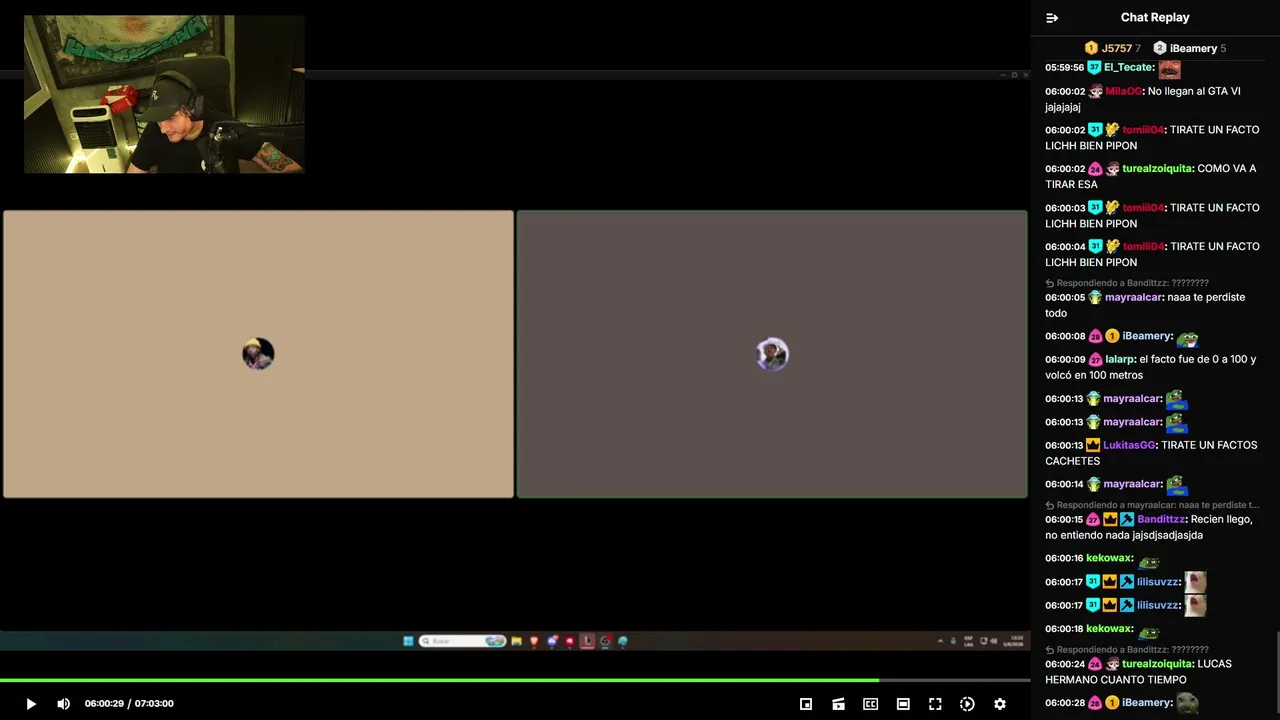1280x720 pixels.
Task: Switch to theatre mode
Action: point(903,704)
